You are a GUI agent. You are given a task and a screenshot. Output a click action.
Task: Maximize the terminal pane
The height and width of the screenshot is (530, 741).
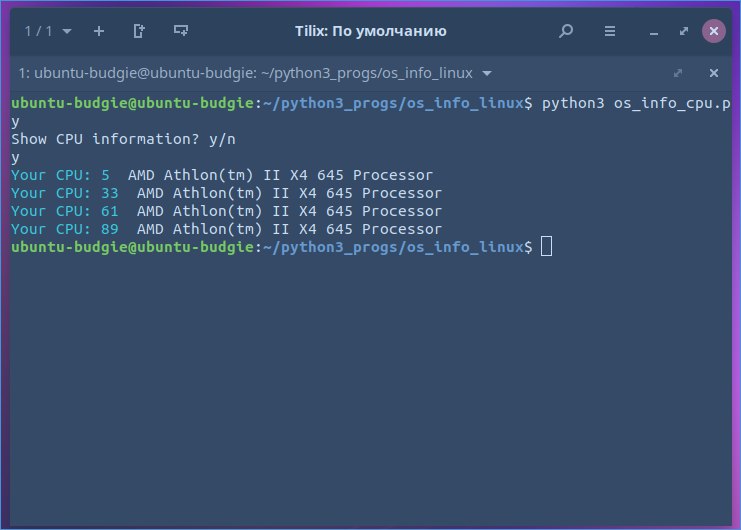tap(678, 74)
